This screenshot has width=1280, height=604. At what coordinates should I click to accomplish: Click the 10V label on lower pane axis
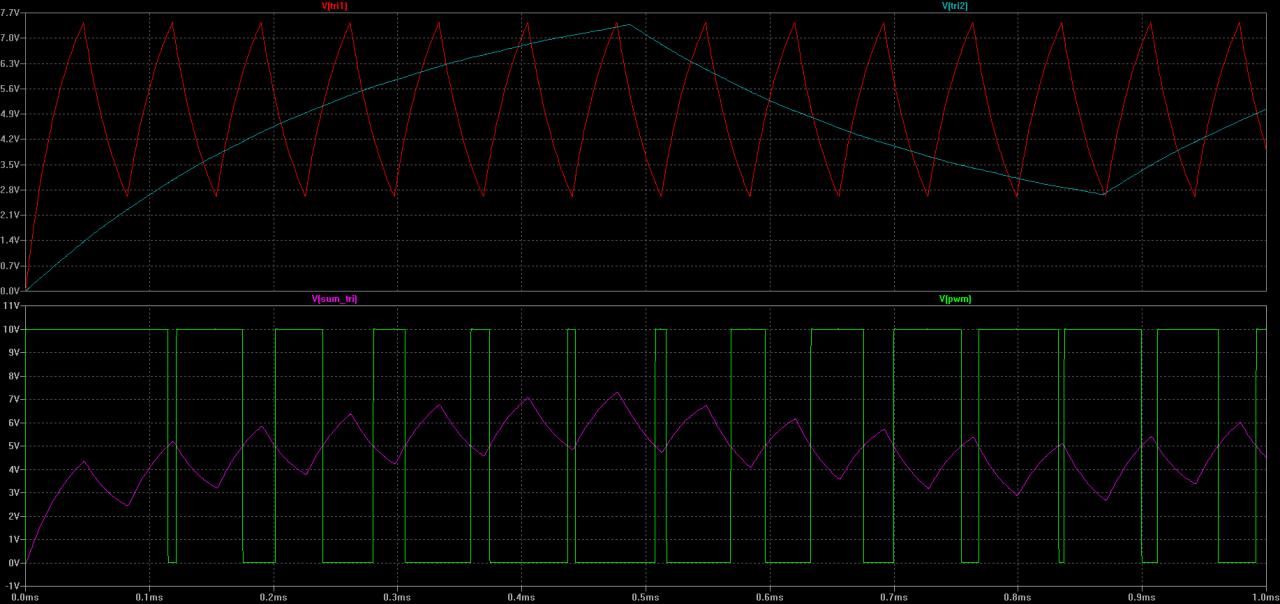click(12, 329)
